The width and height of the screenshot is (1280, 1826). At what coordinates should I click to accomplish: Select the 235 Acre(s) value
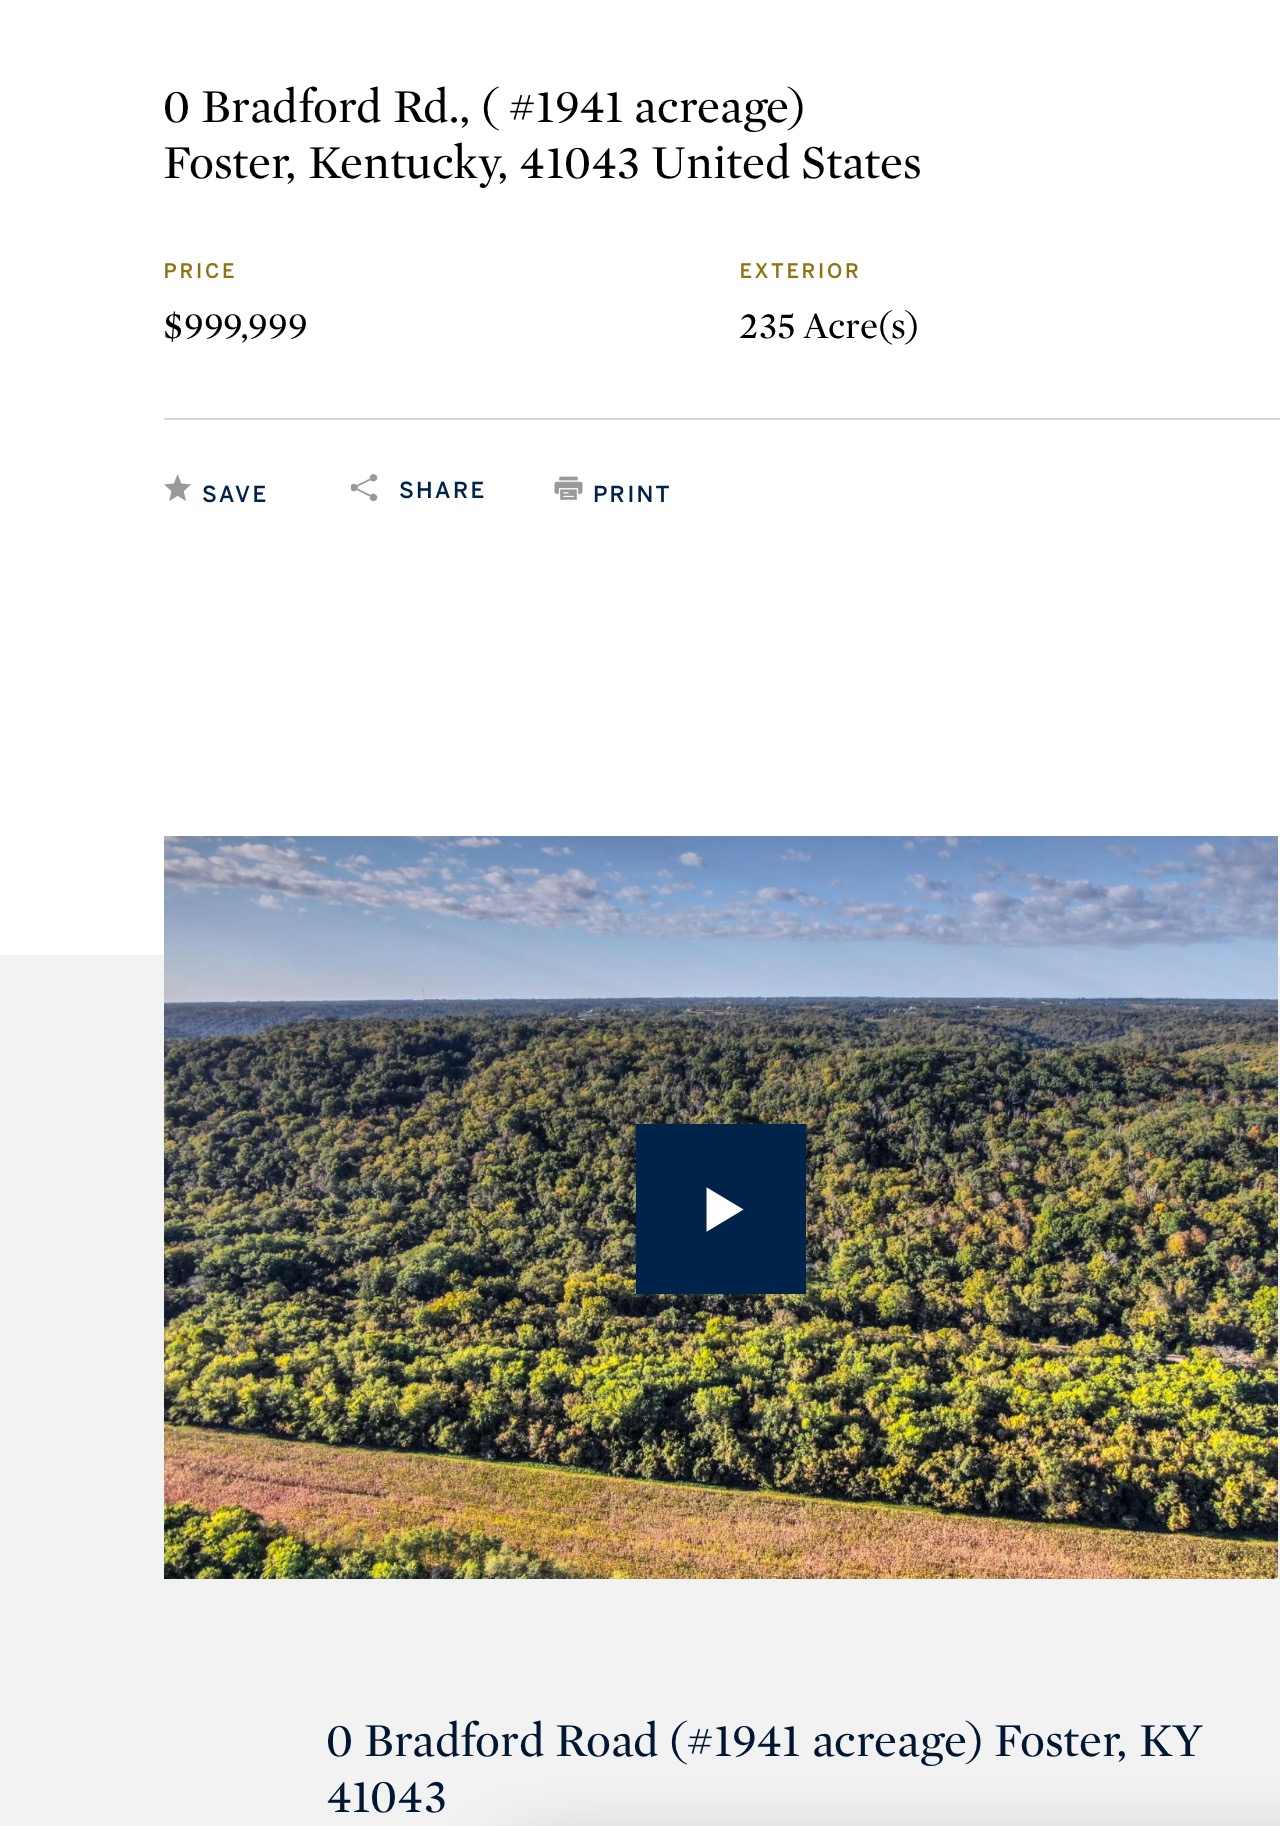tap(829, 326)
